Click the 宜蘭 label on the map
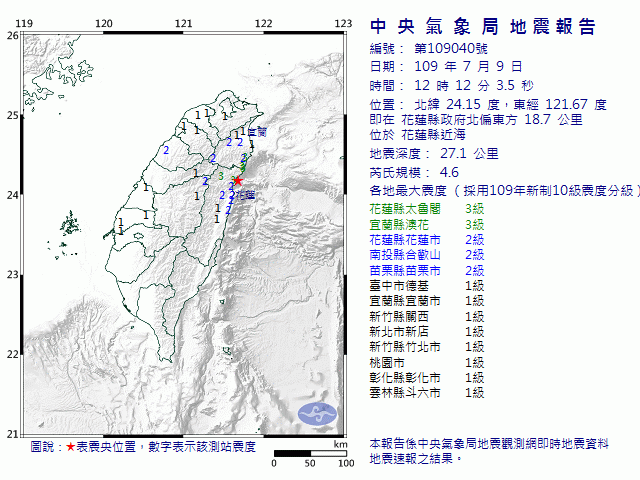This screenshot has width=640, height=480. [x=256, y=131]
